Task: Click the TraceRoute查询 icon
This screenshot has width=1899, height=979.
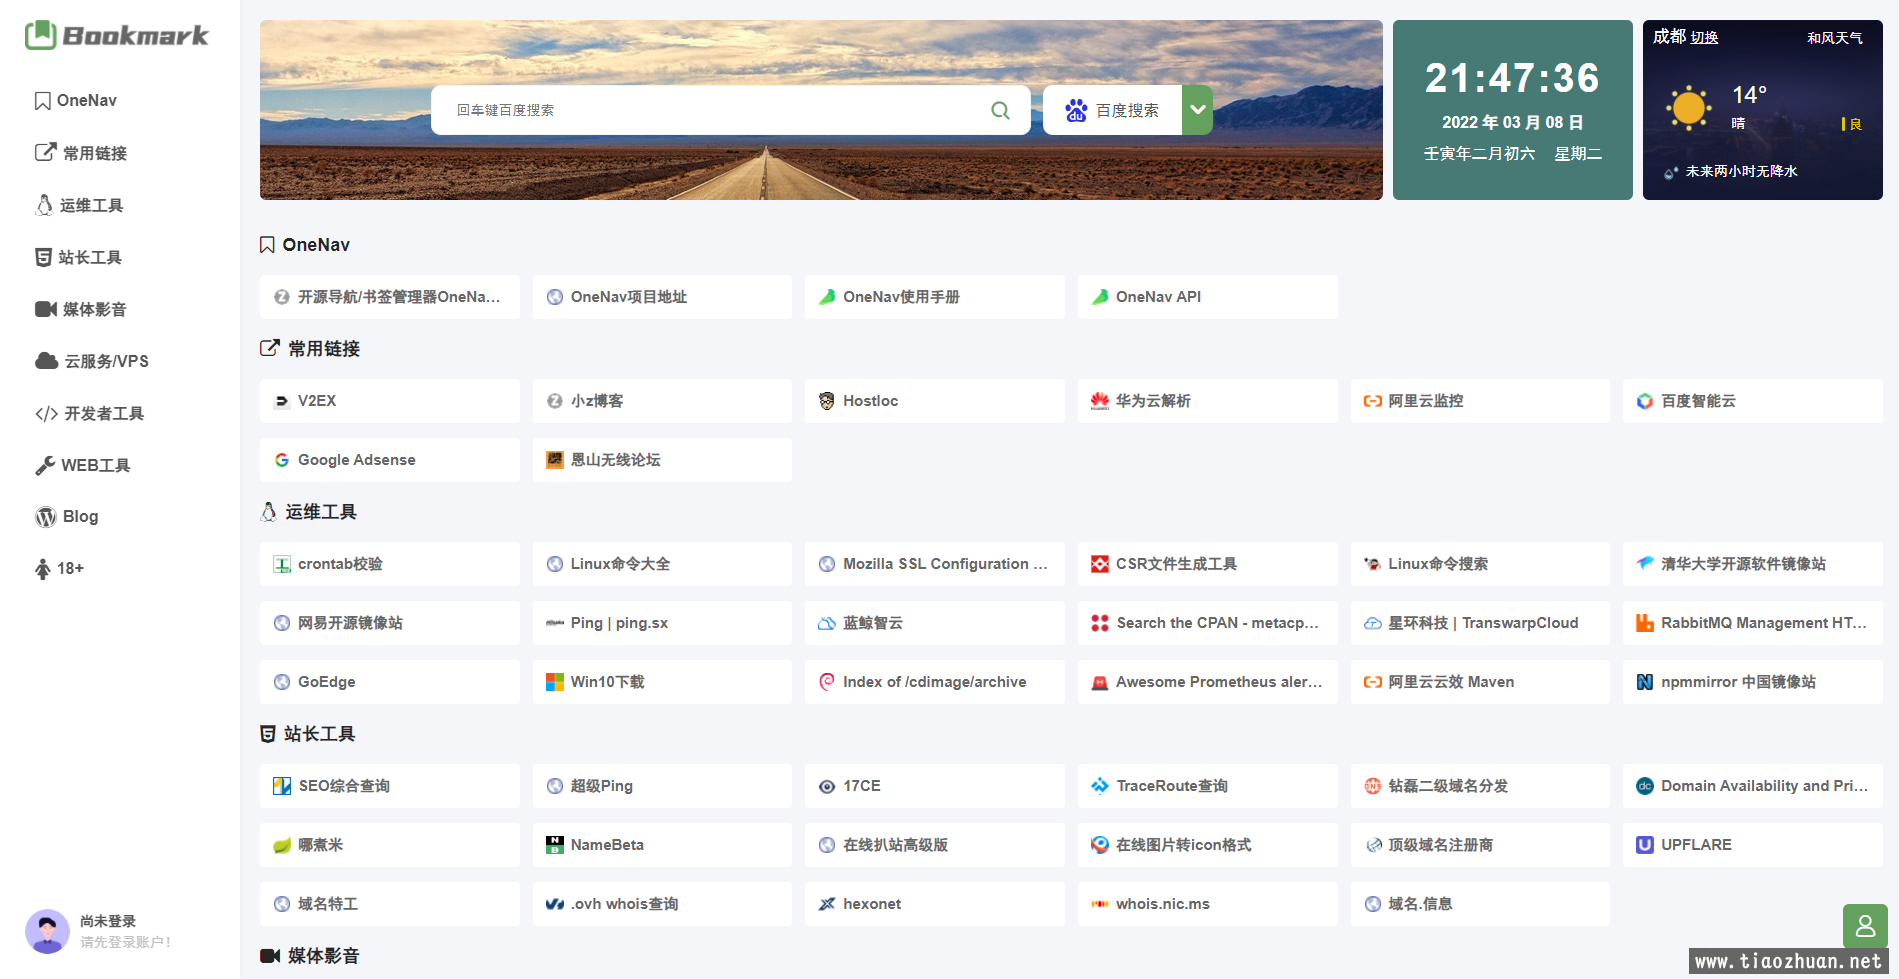Action: (1100, 786)
